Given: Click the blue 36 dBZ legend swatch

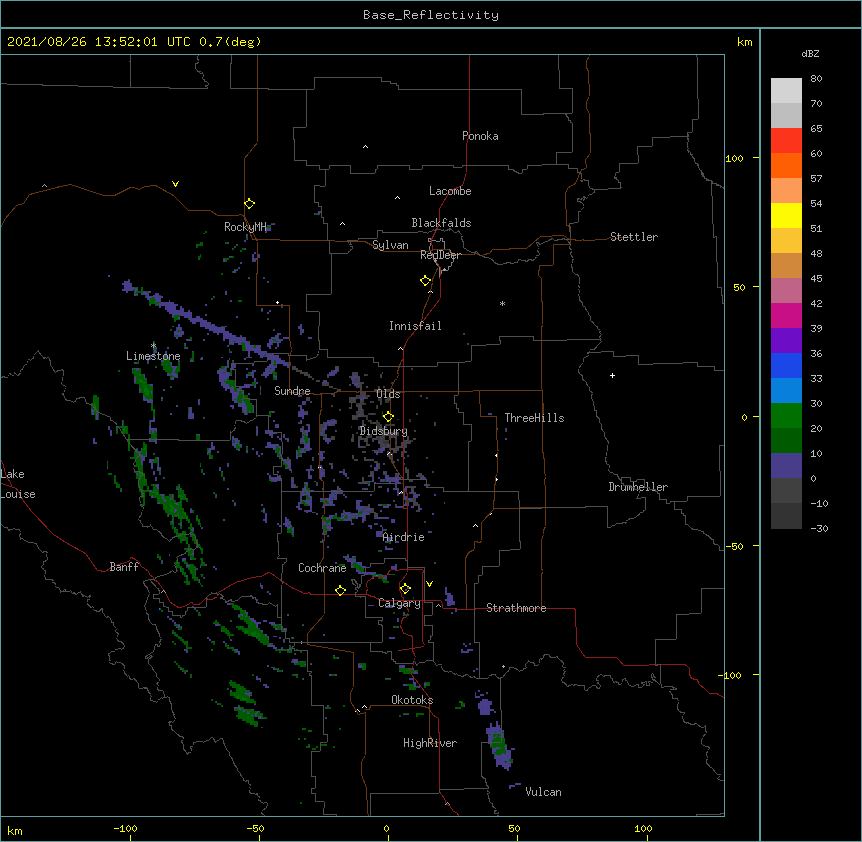Looking at the screenshot, I should [x=786, y=365].
